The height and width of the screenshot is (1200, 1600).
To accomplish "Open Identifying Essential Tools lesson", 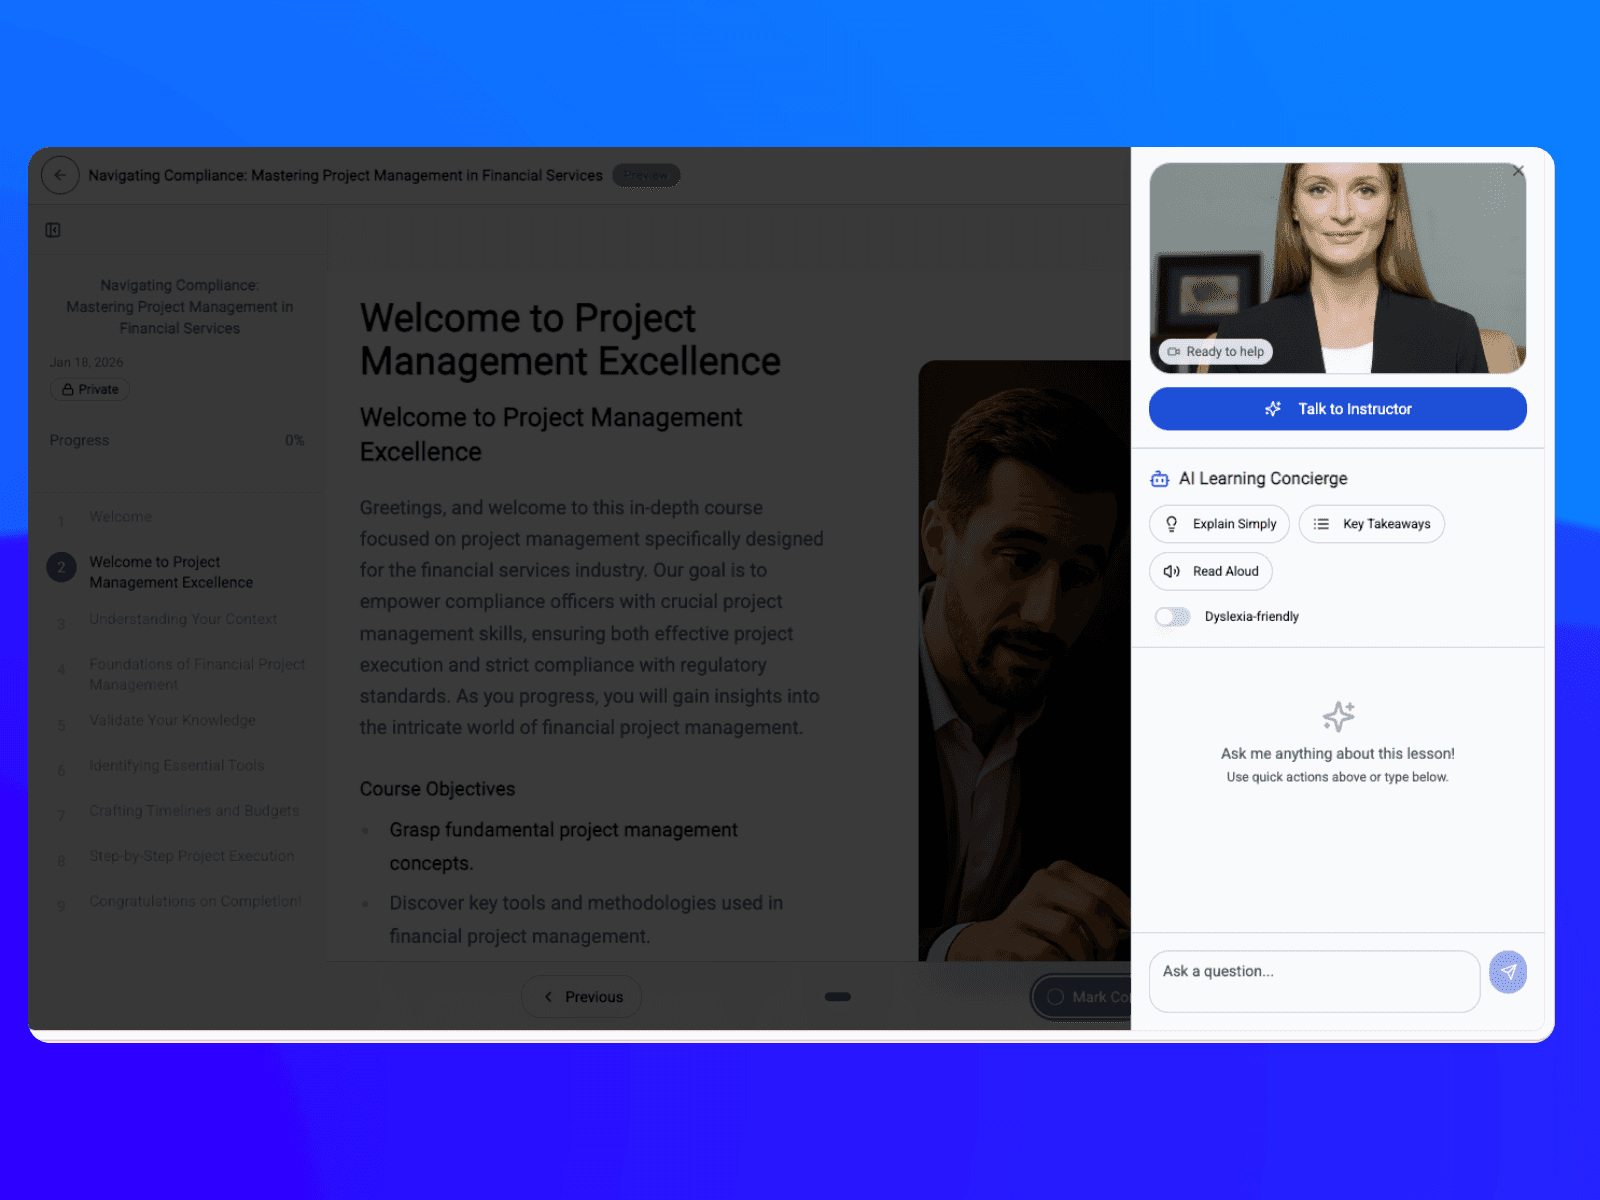I will click(177, 766).
